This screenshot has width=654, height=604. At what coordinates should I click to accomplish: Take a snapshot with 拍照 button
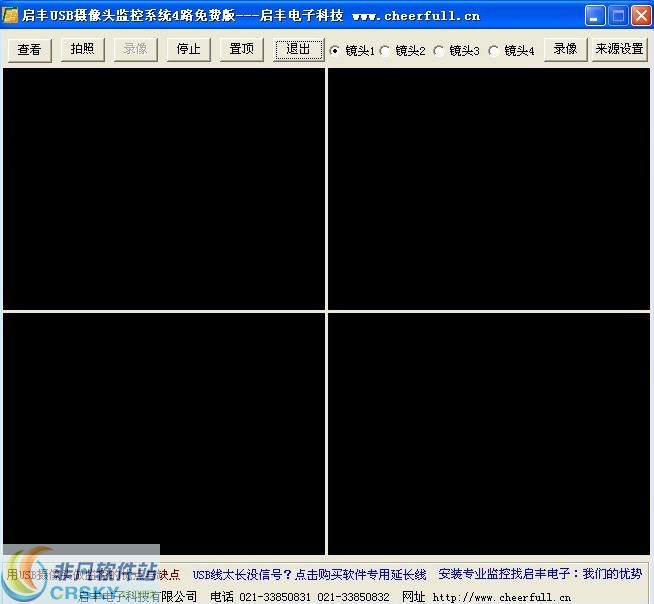coord(83,49)
